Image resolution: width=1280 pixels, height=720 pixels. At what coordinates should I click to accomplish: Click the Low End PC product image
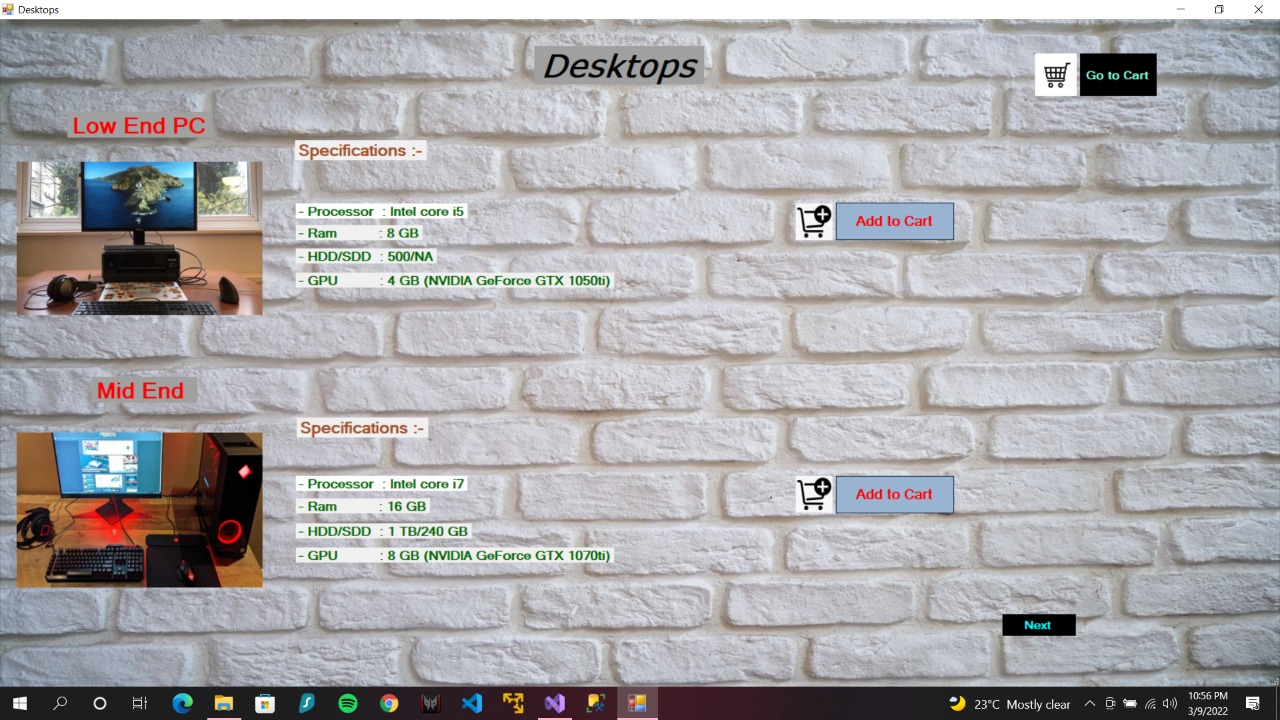139,238
